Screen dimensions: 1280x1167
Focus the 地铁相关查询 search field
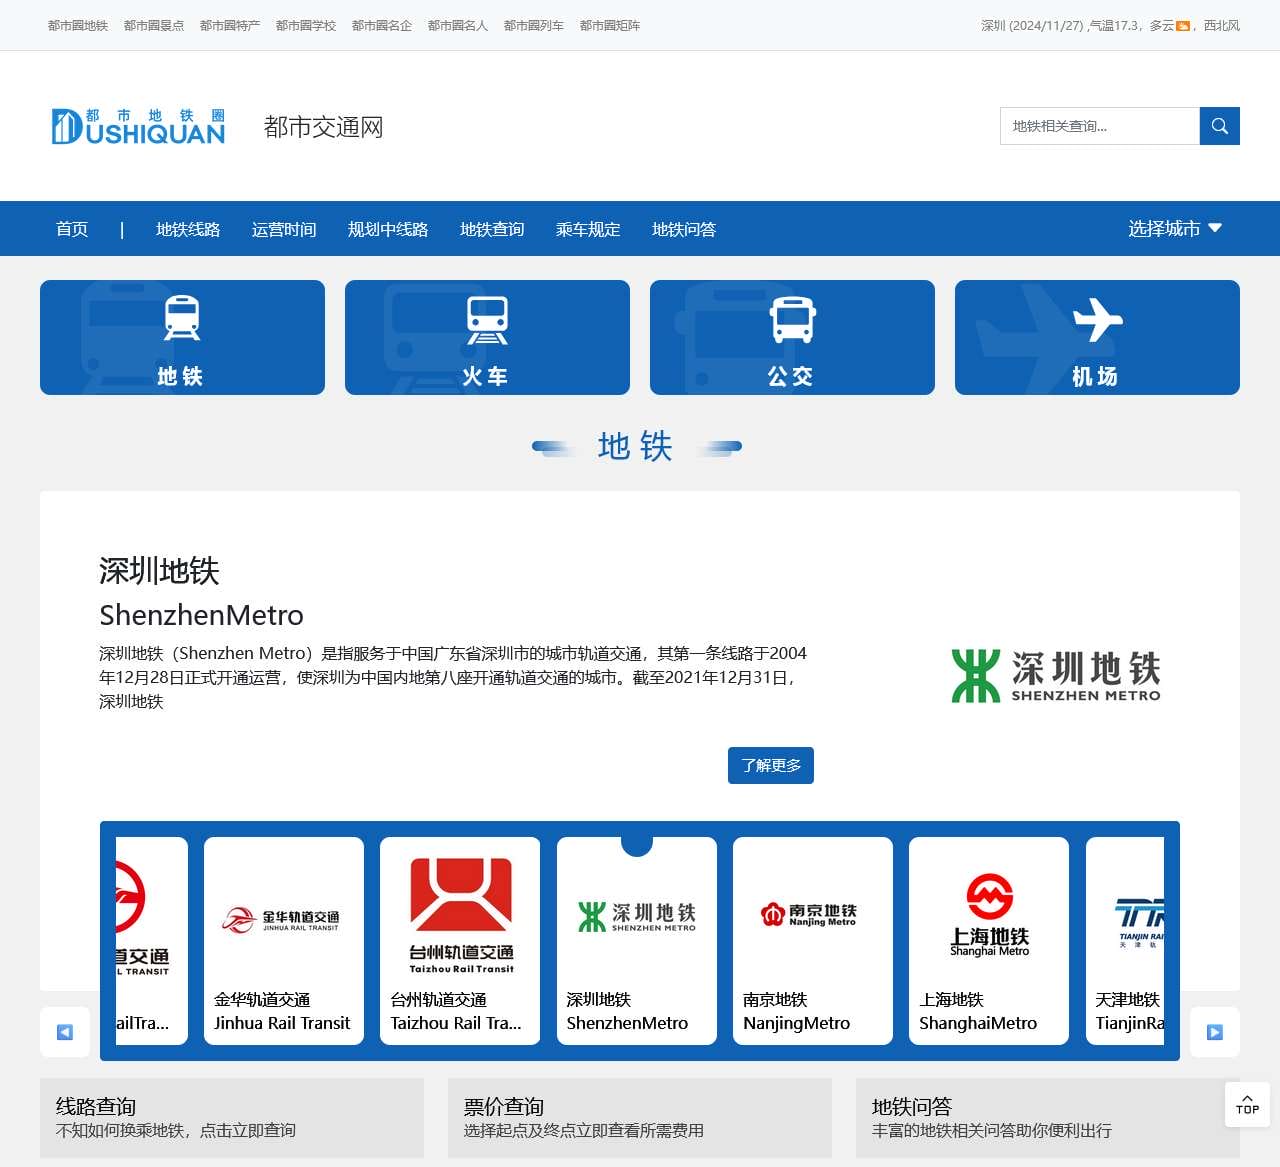1100,126
